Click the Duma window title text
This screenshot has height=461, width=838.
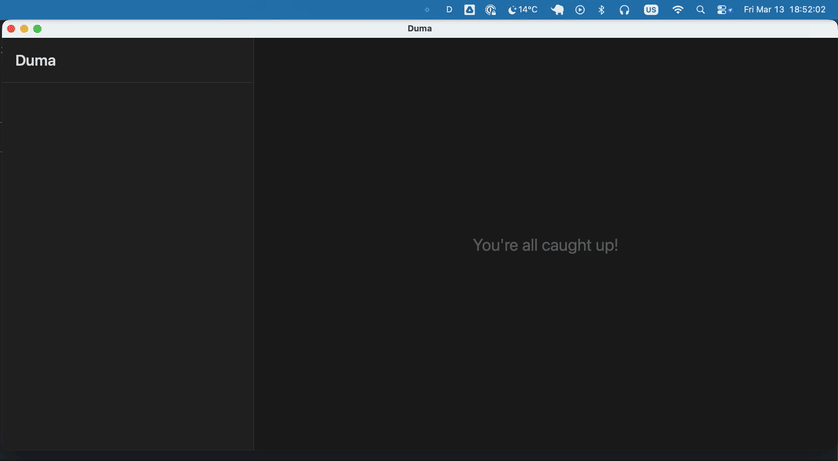pyautogui.click(x=420, y=28)
